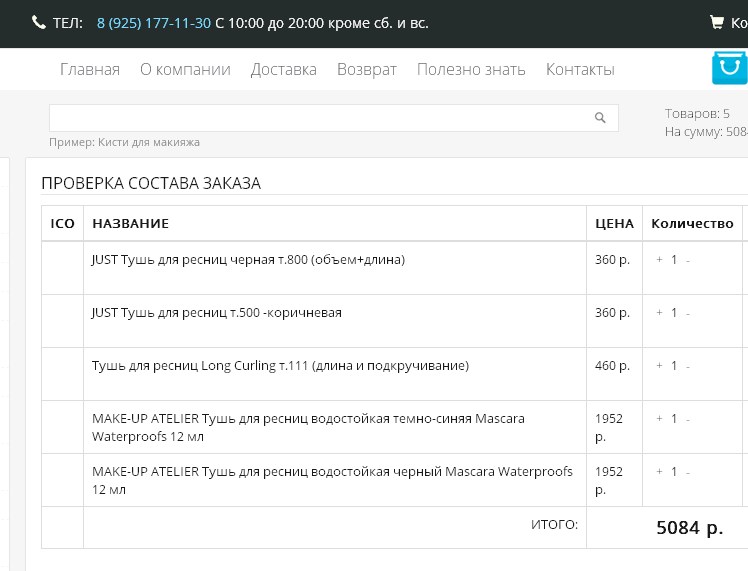This screenshot has width=748, height=571.
Task: Decrease quantity of JUST Тушь черная т.800
Action: [x=687, y=261]
